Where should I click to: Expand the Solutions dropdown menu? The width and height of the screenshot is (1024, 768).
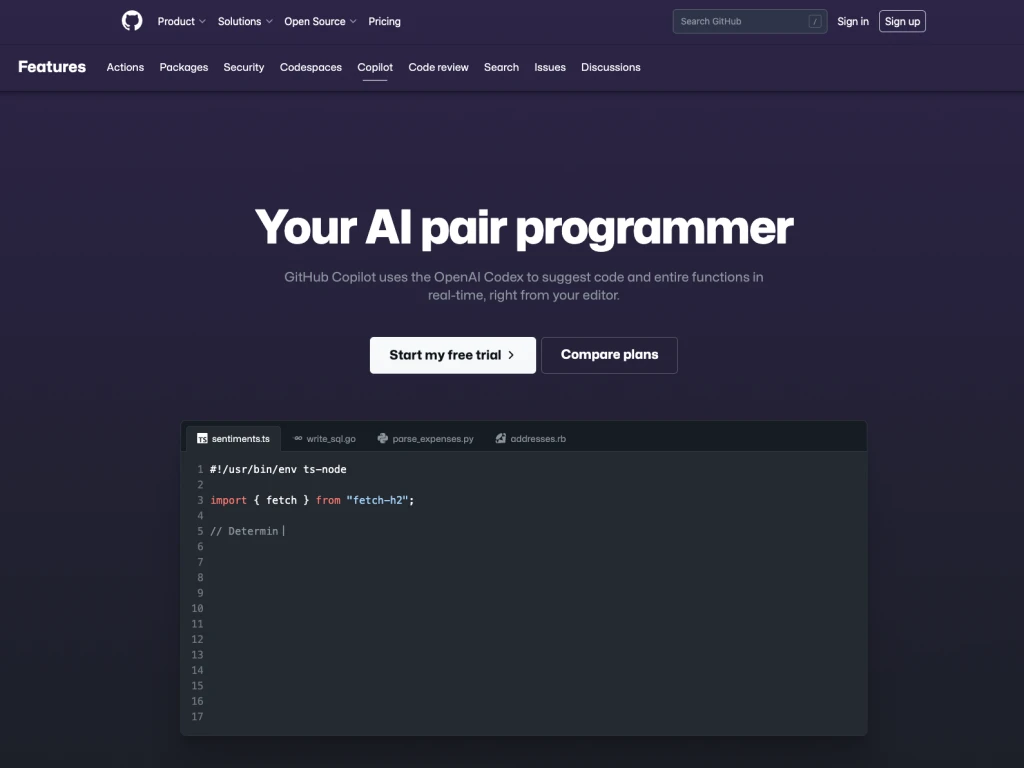245,22
